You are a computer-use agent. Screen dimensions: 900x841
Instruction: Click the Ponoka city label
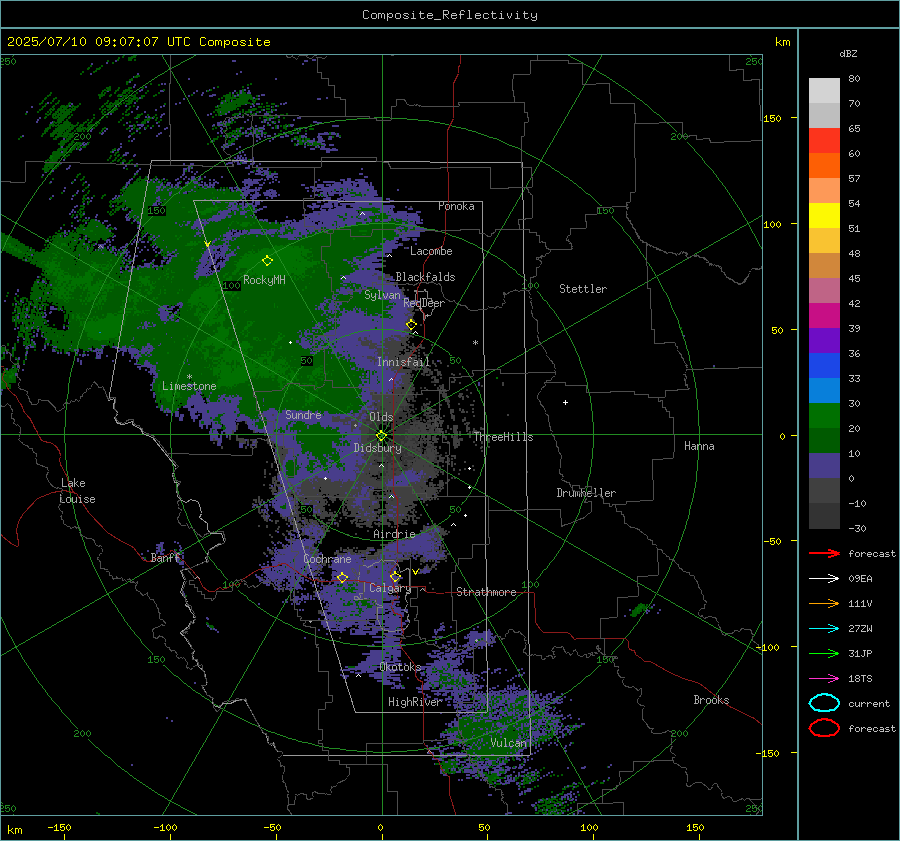pos(456,206)
